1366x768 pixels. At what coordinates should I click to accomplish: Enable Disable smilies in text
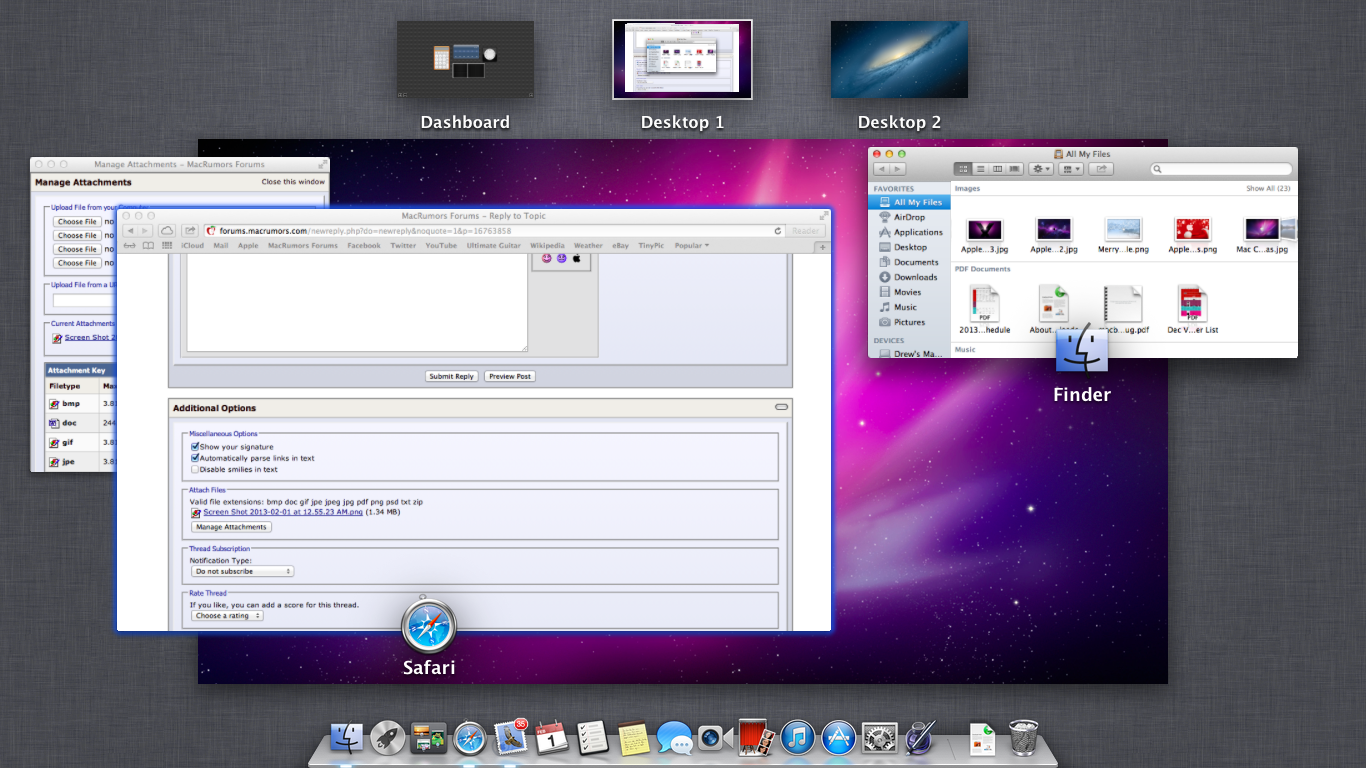click(x=195, y=469)
